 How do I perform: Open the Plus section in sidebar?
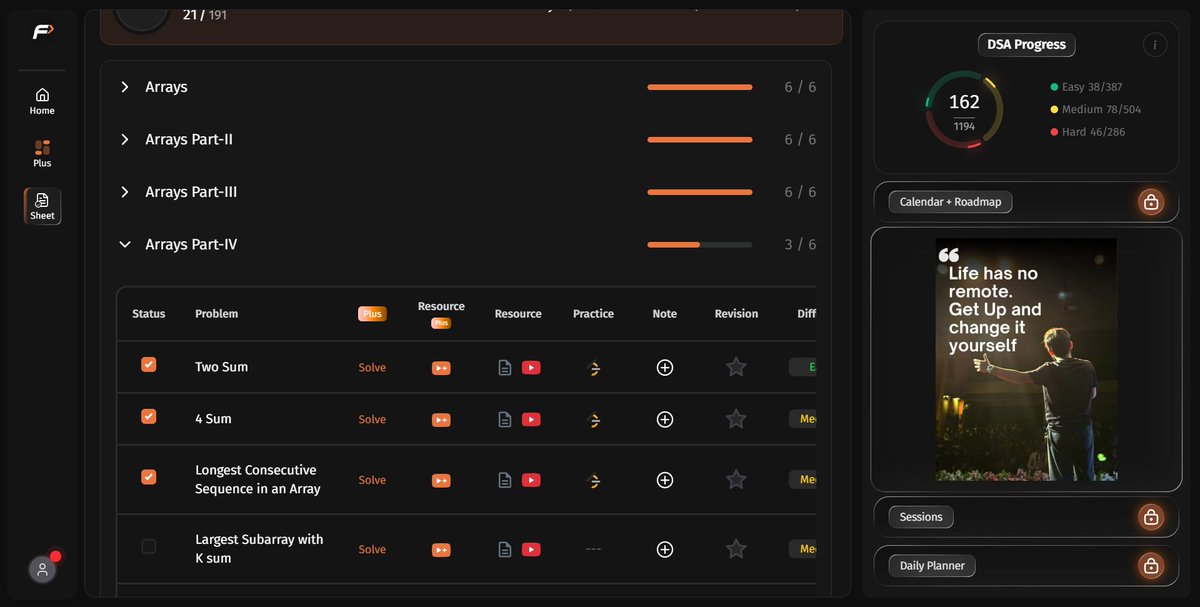click(42, 154)
